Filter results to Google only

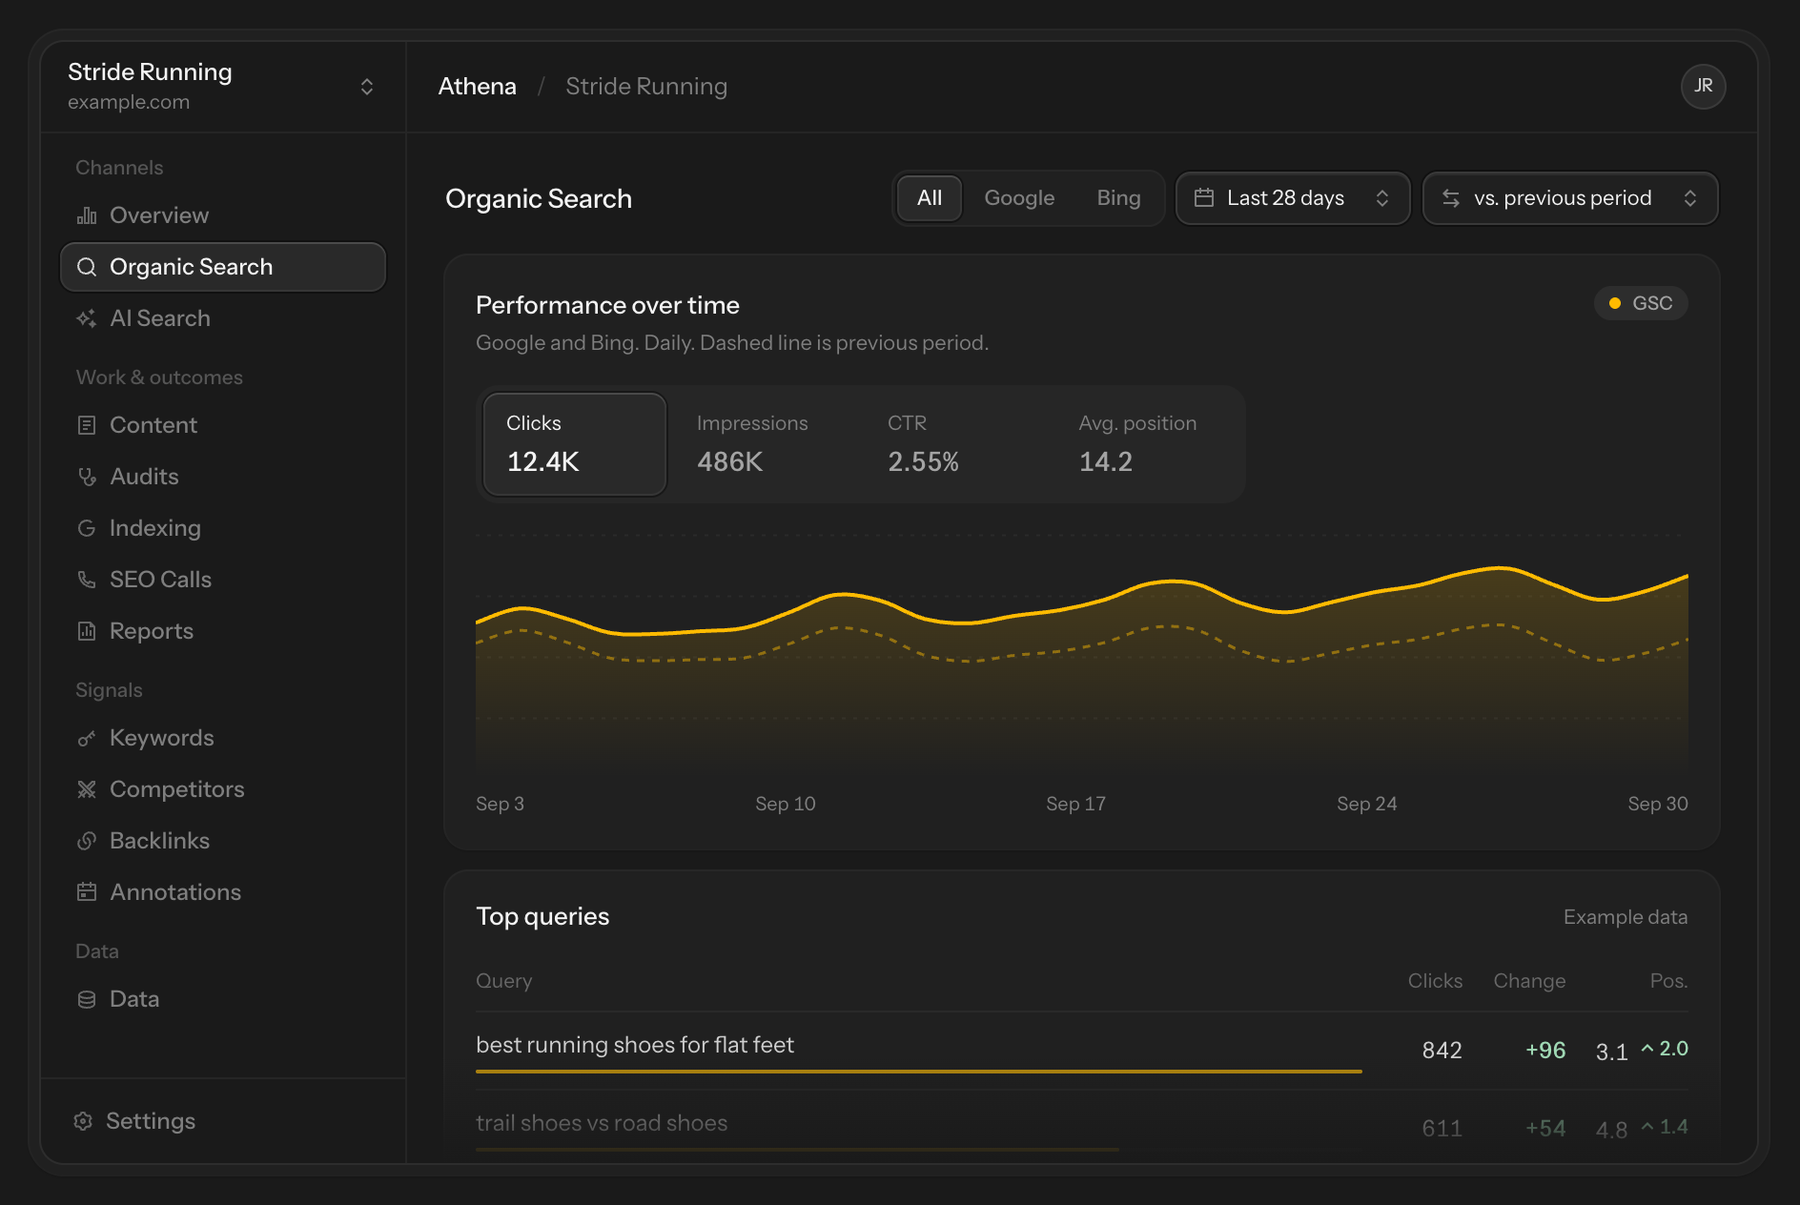point(1019,198)
